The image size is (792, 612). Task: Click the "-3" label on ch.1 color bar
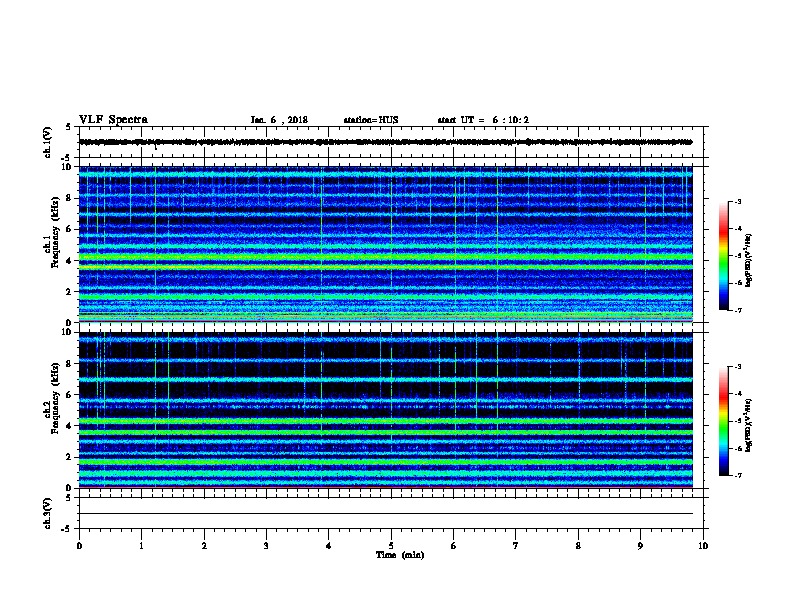737,201
